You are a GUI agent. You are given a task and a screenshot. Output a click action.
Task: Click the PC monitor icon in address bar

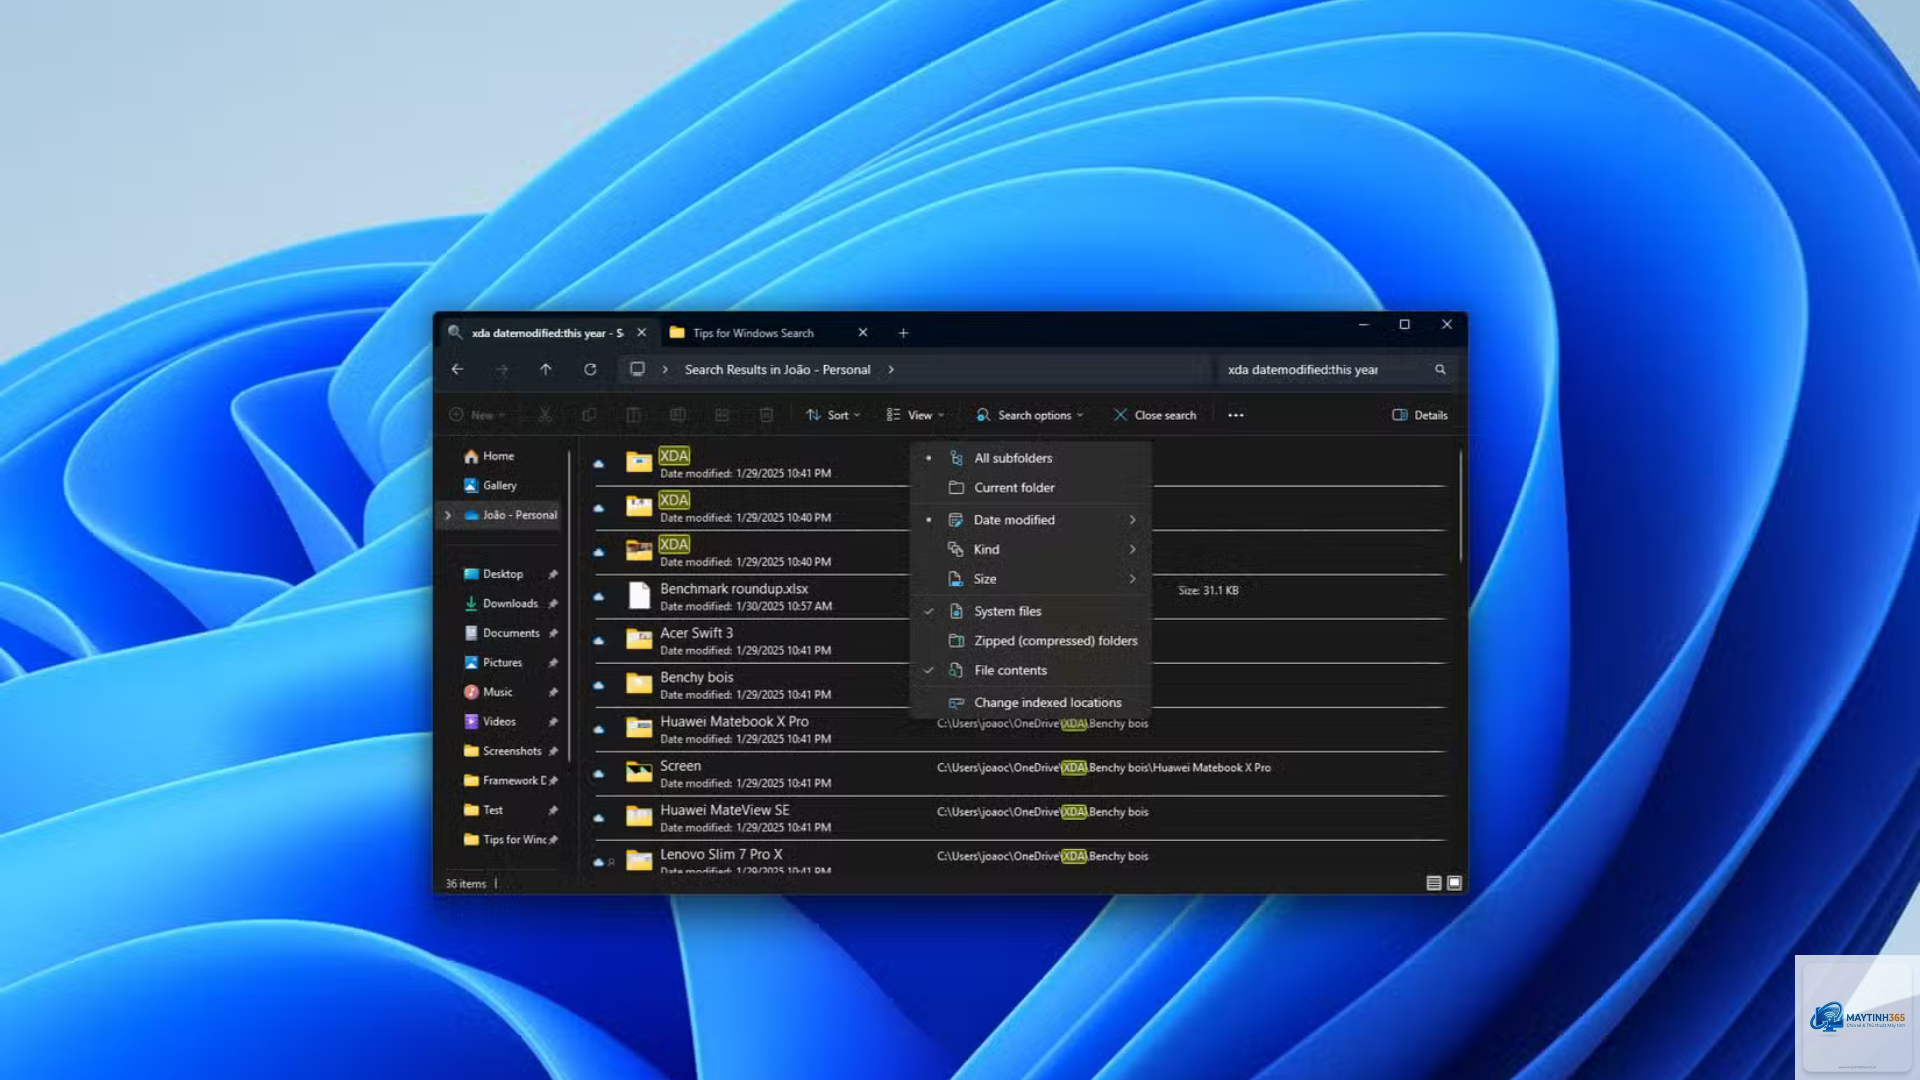(x=637, y=369)
